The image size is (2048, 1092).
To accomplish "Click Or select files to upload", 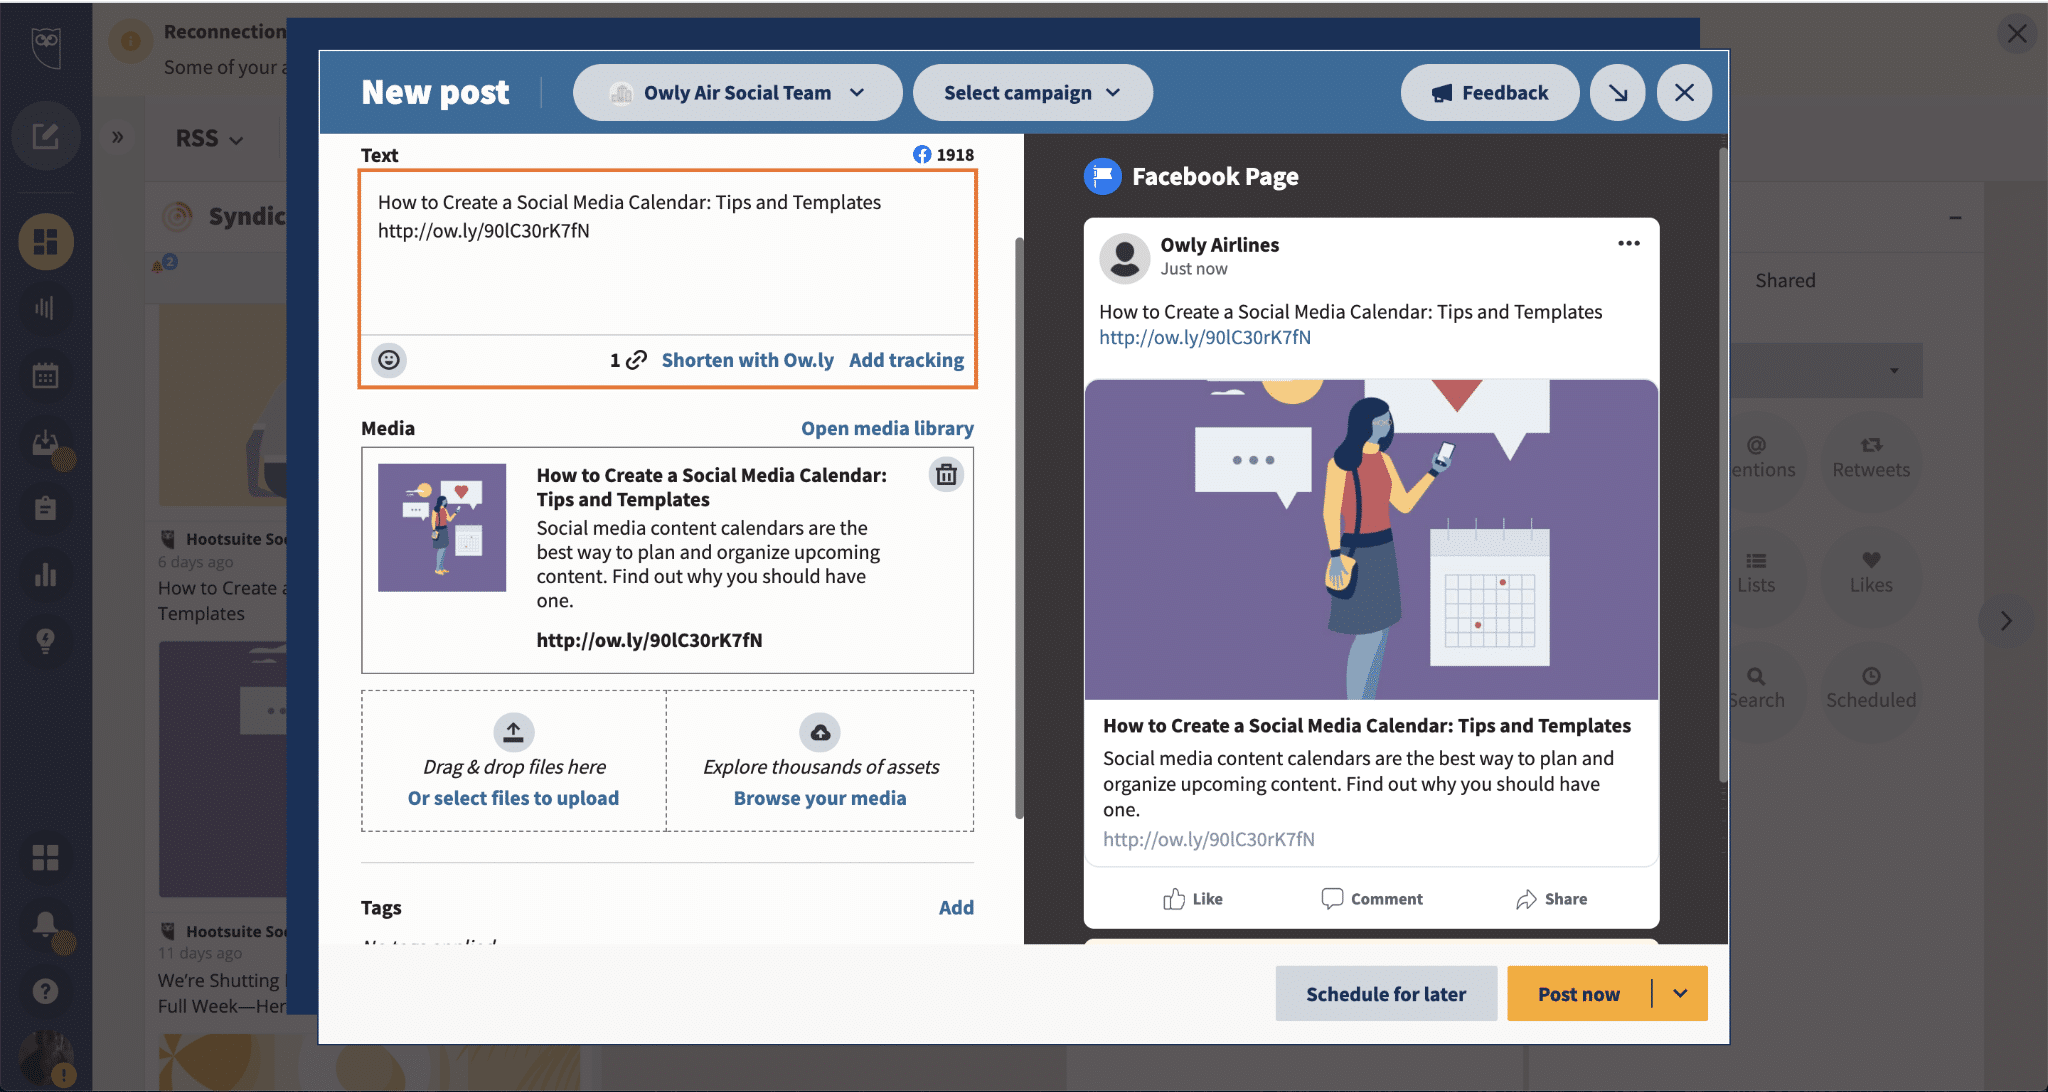I will point(513,798).
